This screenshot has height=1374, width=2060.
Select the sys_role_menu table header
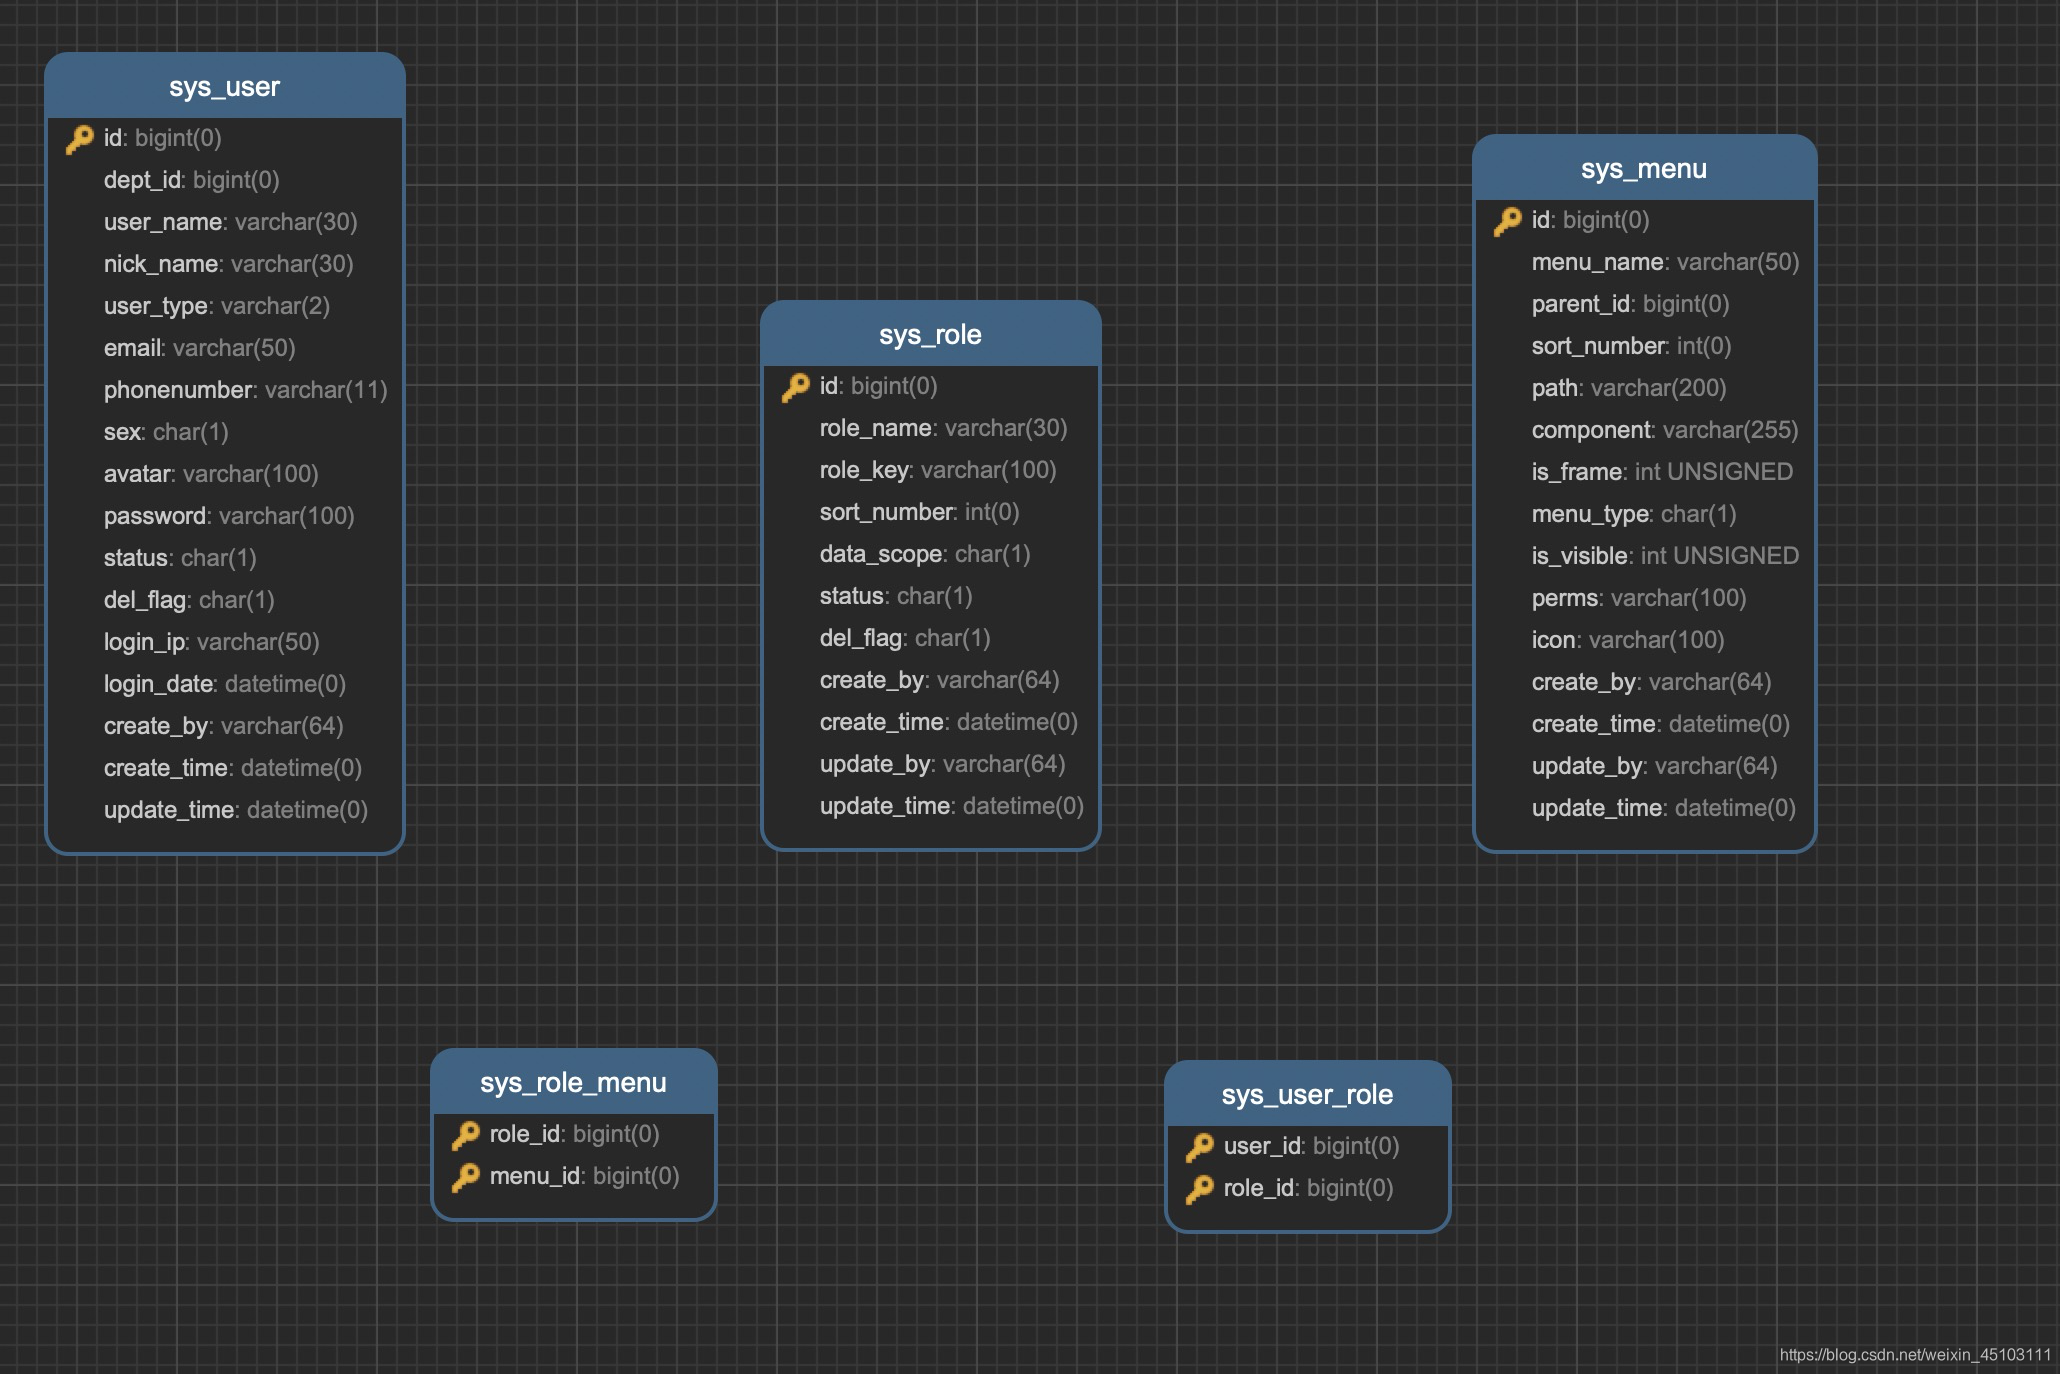pyautogui.click(x=574, y=1082)
